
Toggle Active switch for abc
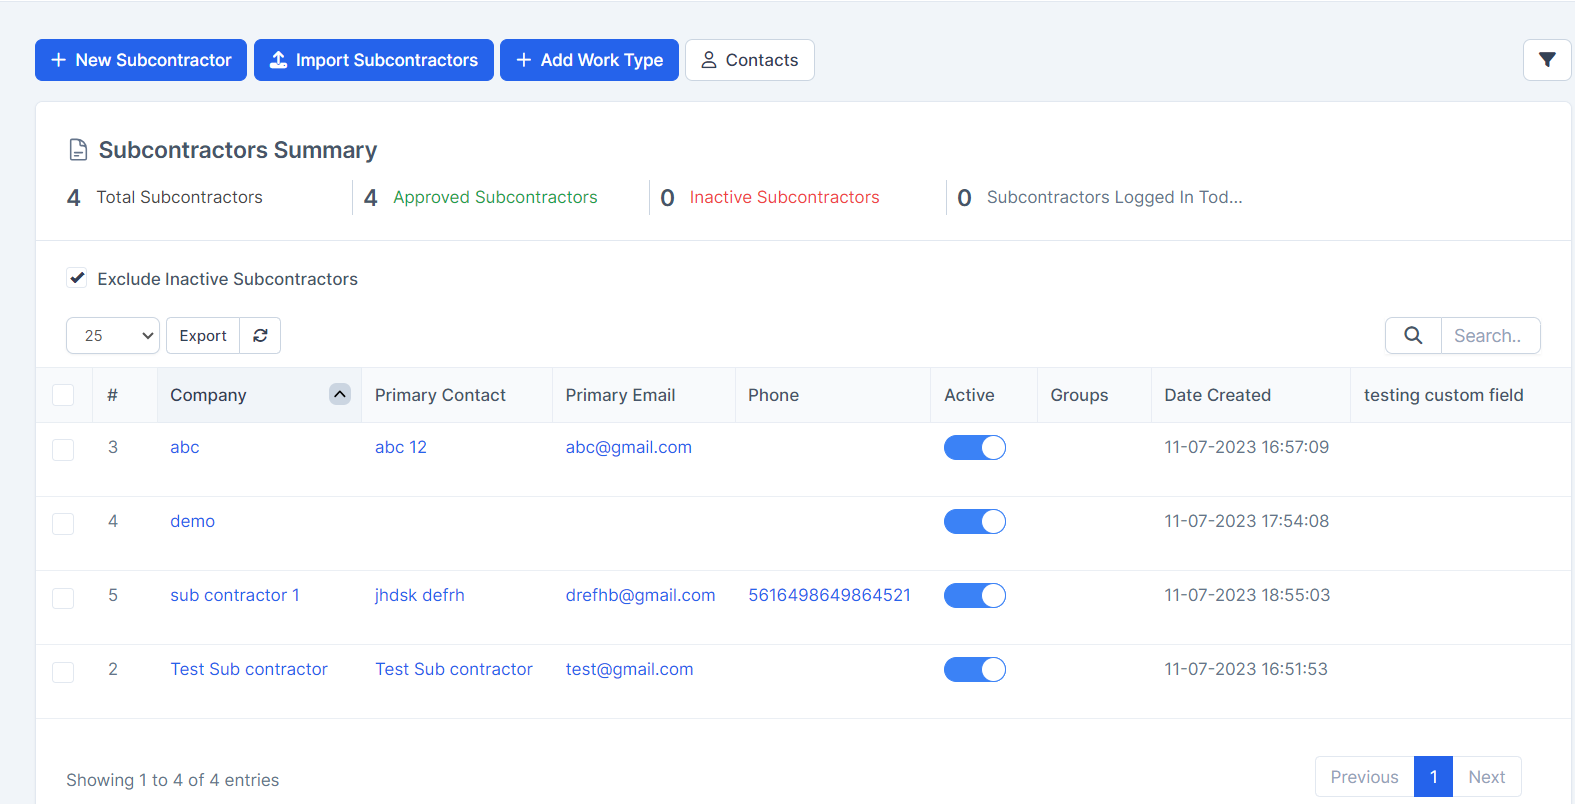975,448
